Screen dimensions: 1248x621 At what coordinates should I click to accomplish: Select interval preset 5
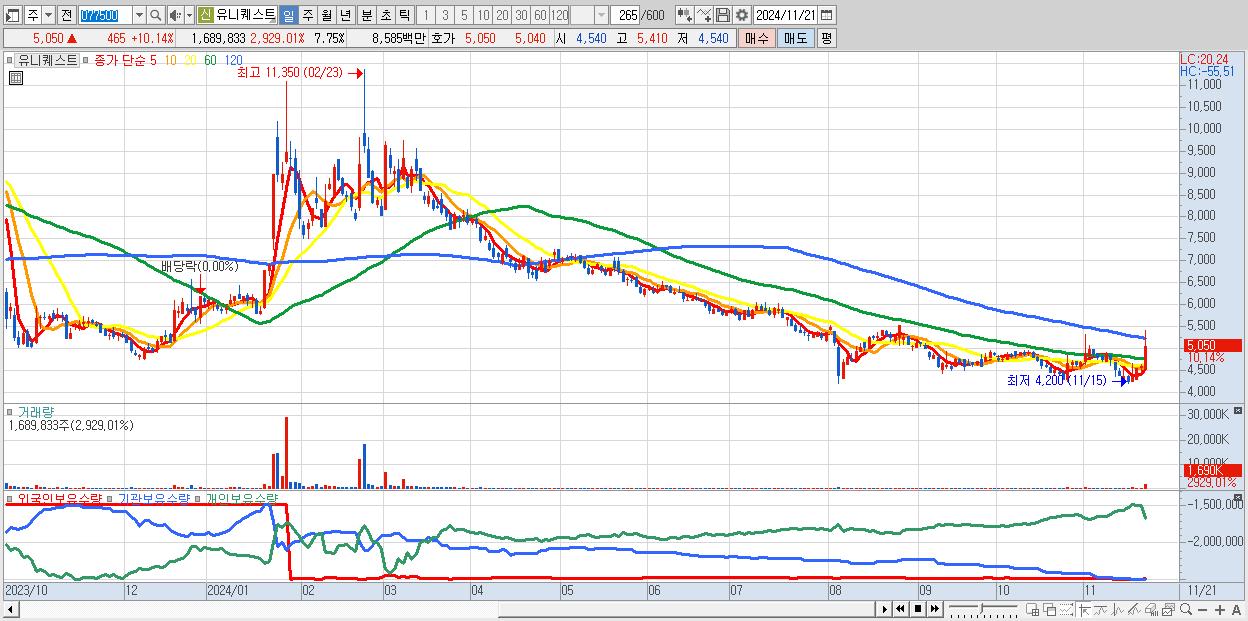coord(464,15)
